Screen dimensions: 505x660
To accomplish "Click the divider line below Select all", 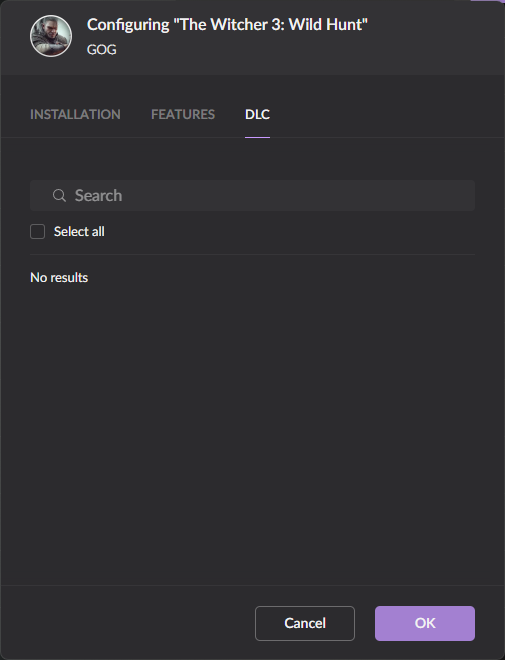I will click(x=252, y=254).
